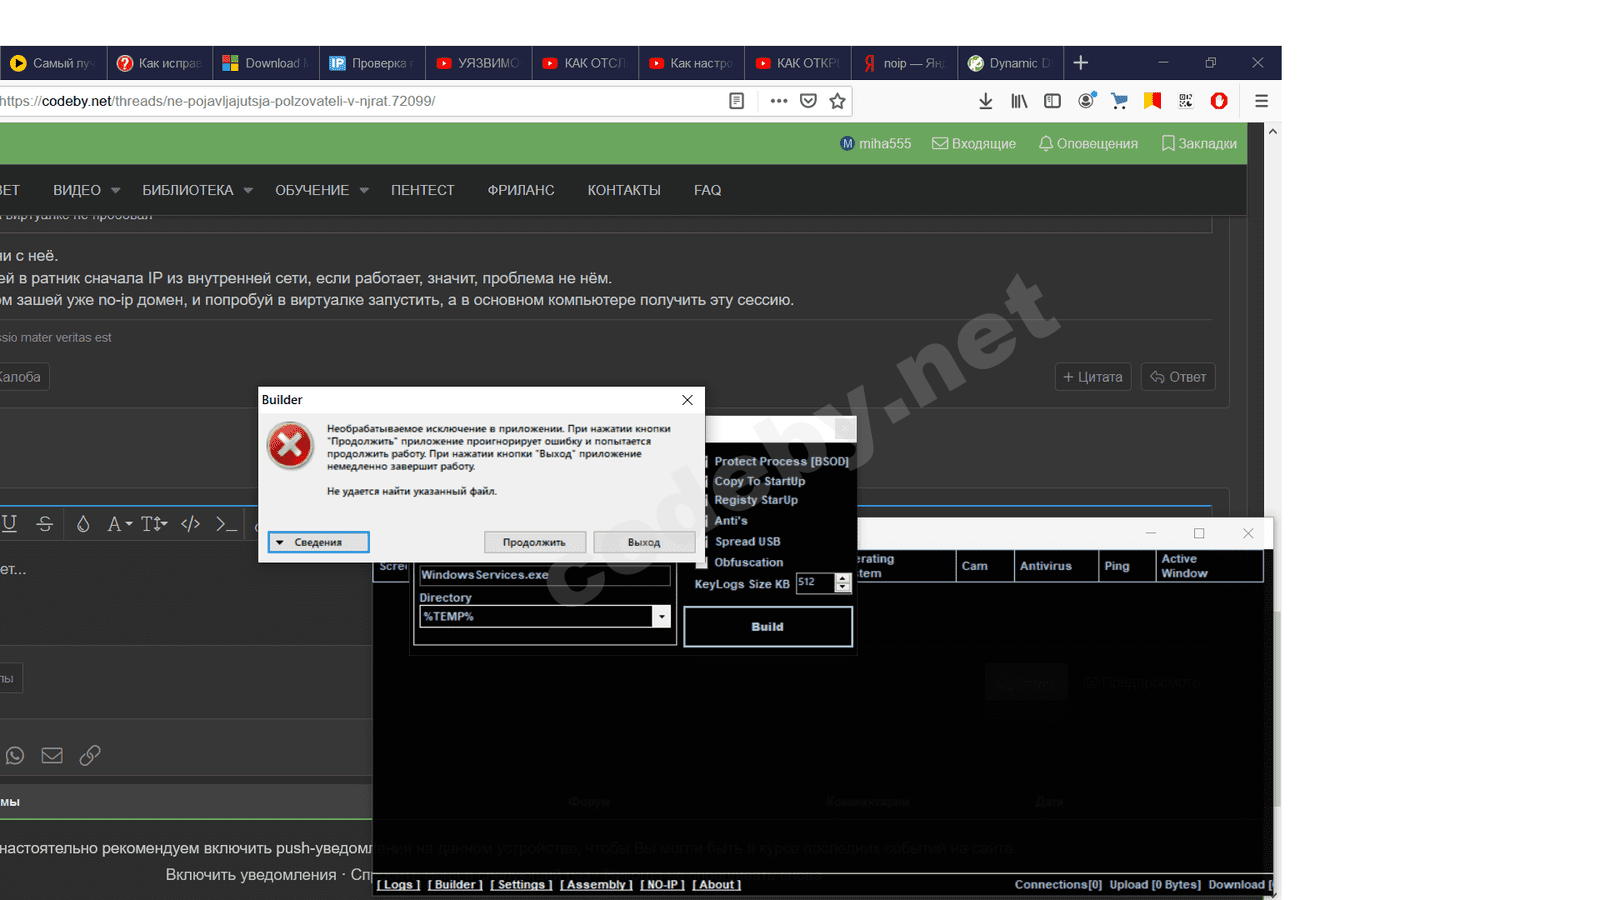The height and width of the screenshot is (900, 1600).
Task: Open text color drop tool
Action: point(83,523)
